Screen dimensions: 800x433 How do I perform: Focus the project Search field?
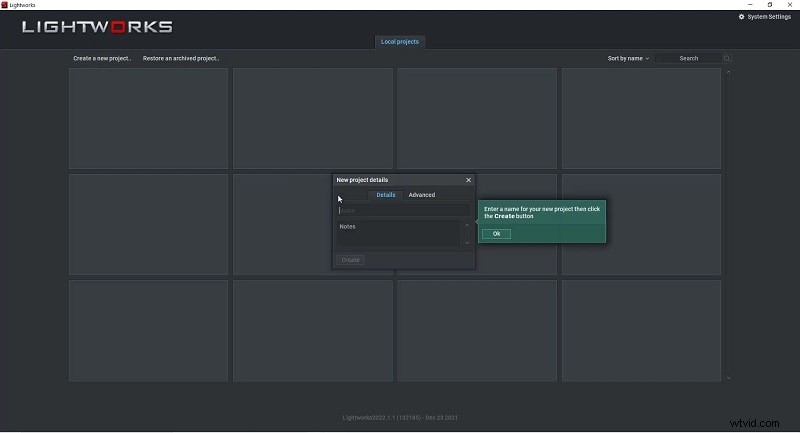pyautogui.click(x=688, y=58)
